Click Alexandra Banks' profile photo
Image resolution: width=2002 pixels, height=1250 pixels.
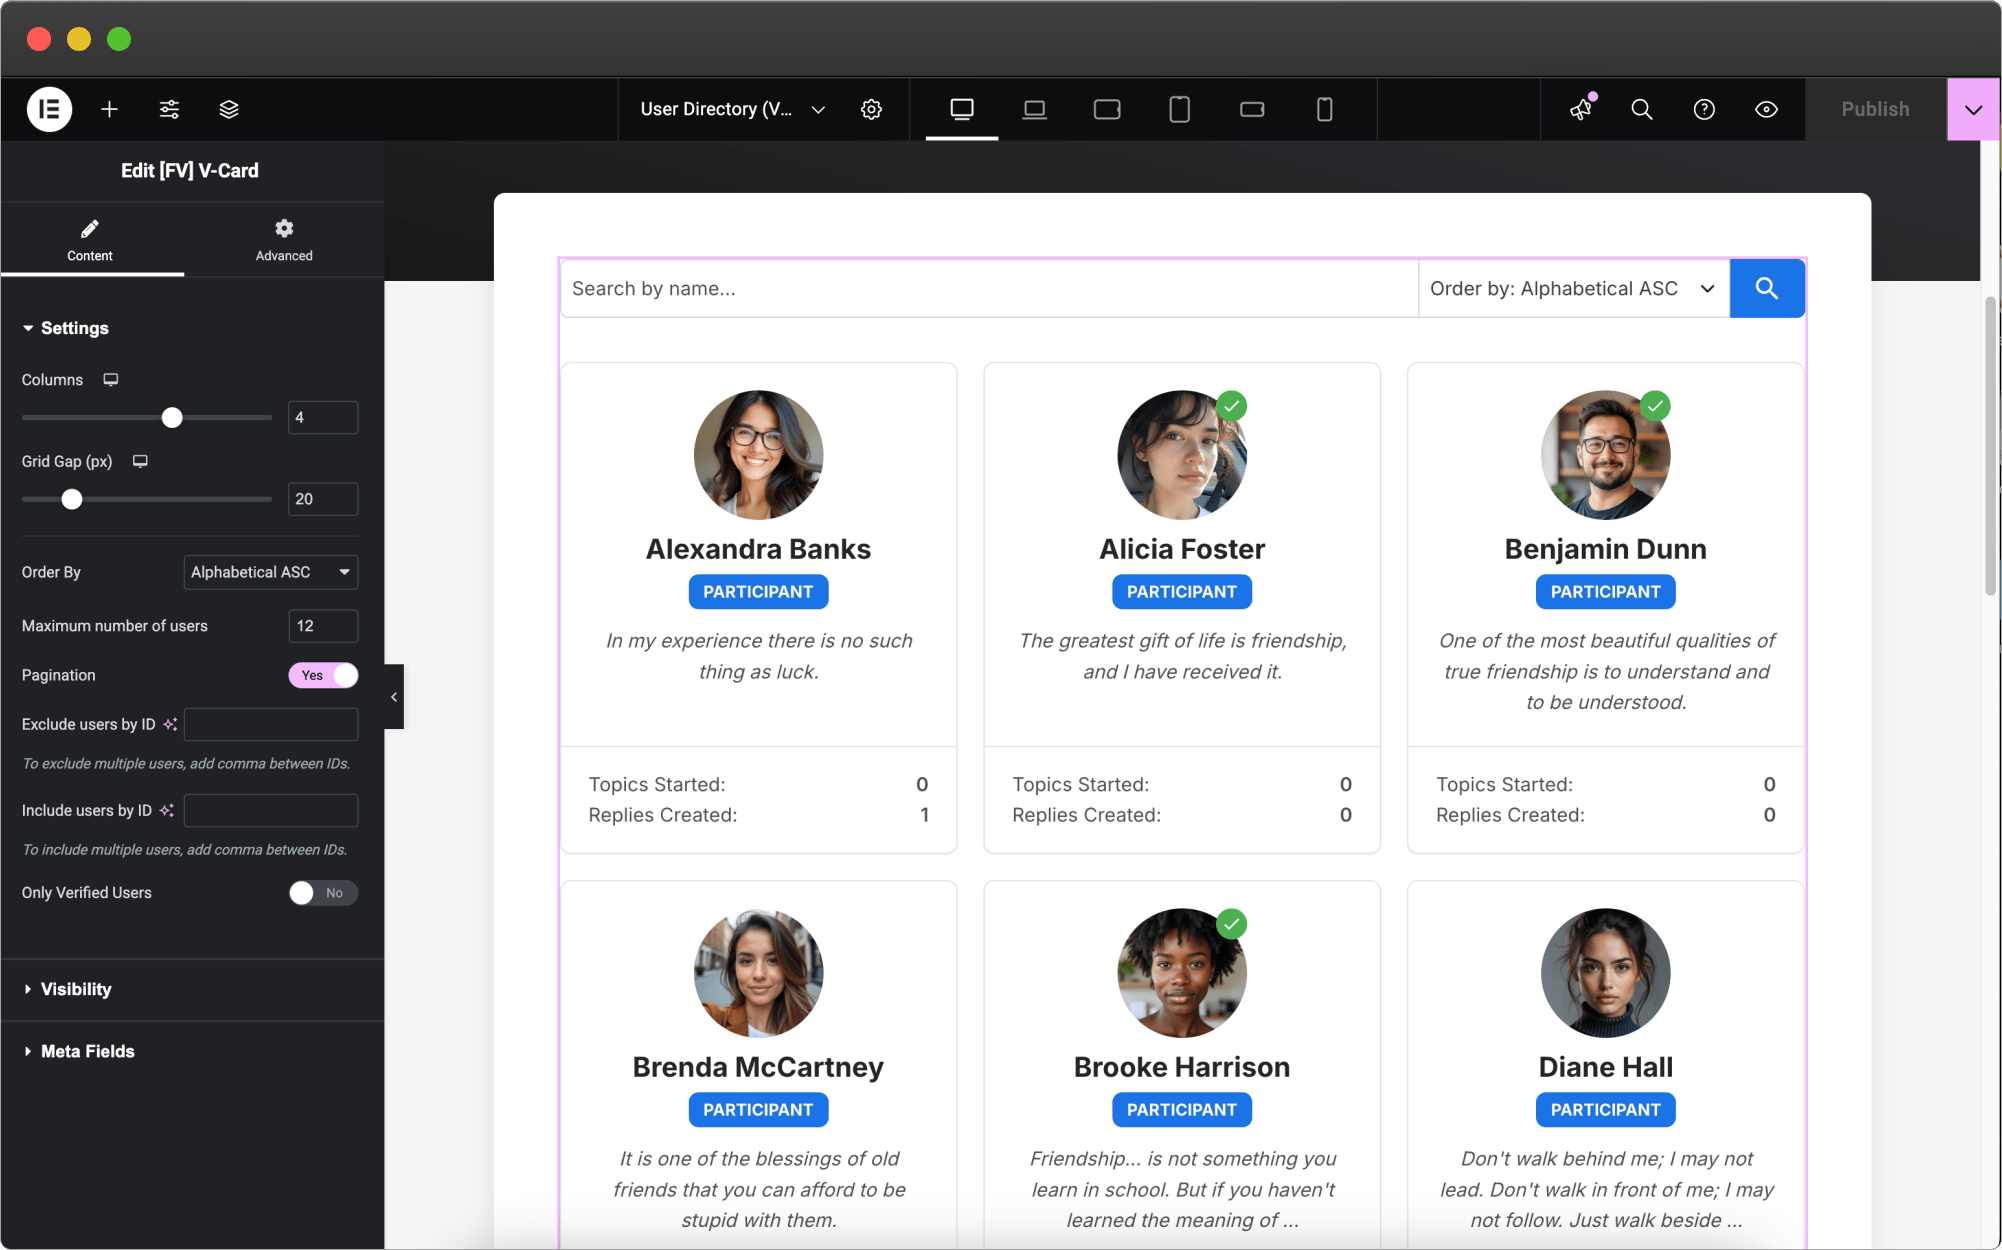tap(759, 455)
